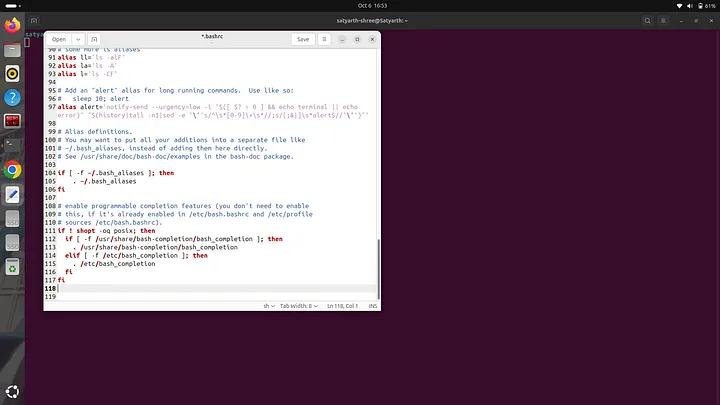Select the Text Editor dock icon
720x405 pixels.
pos(12,195)
